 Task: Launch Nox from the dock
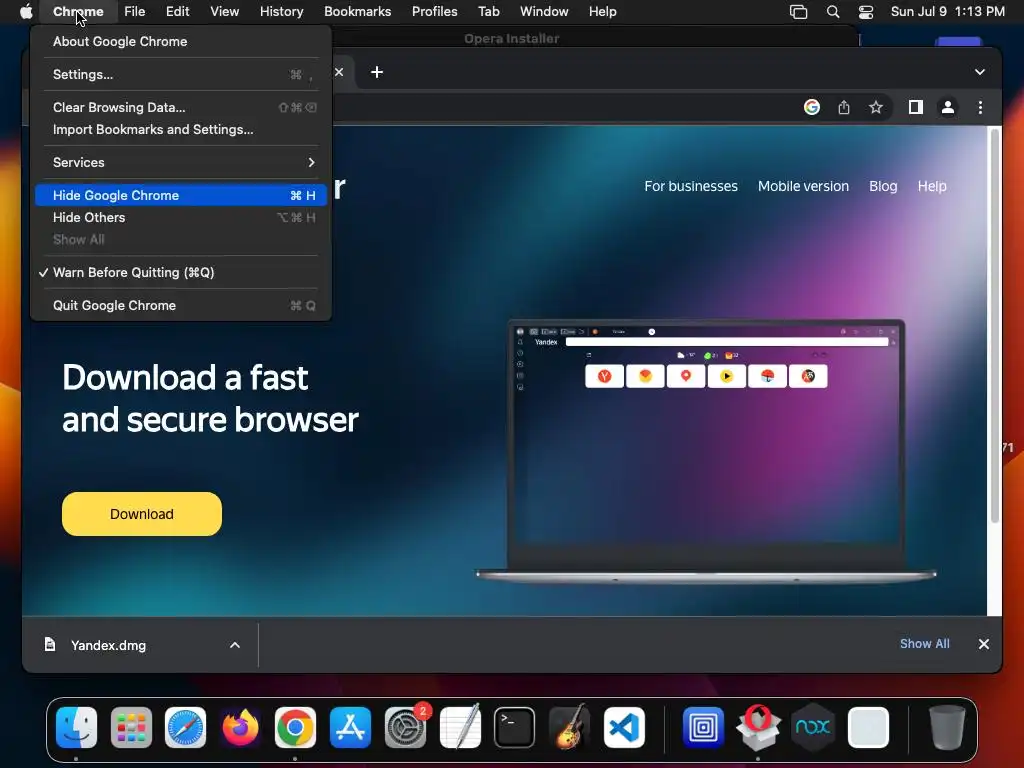[813, 727]
